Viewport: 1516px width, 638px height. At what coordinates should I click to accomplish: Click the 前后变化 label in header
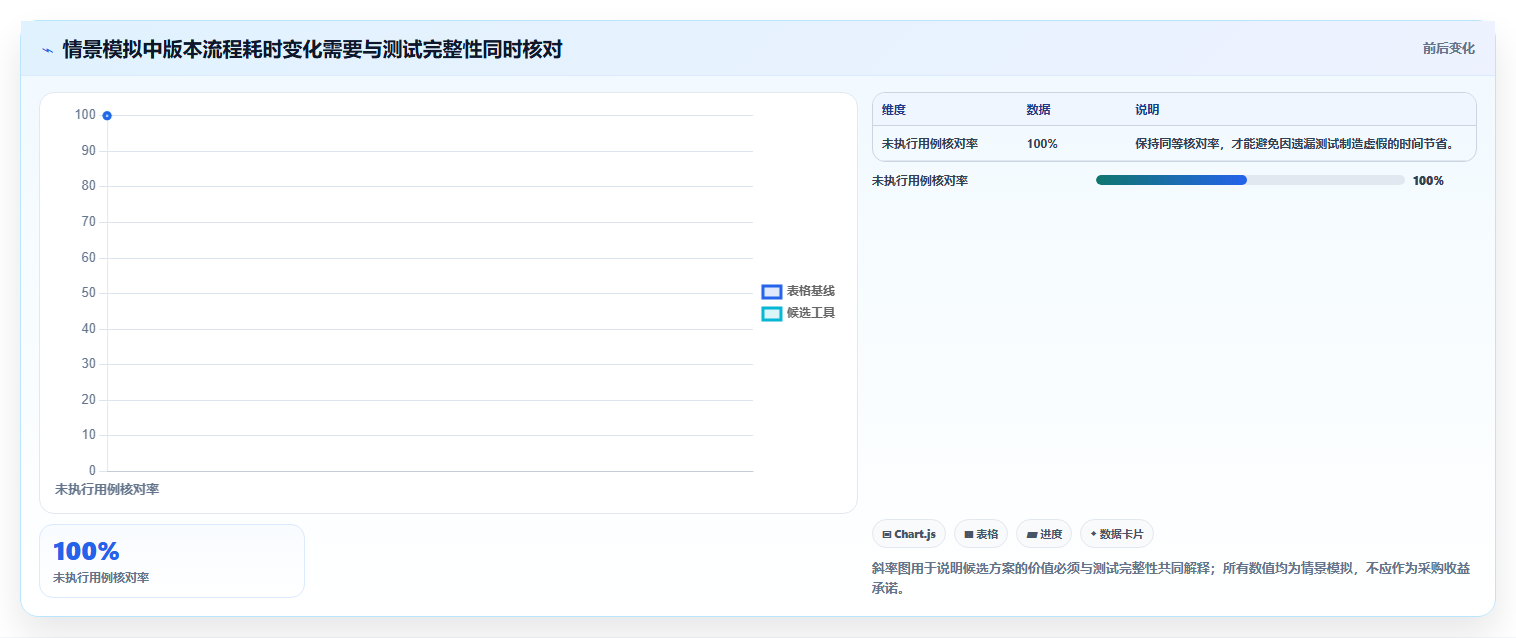coord(1449,48)
